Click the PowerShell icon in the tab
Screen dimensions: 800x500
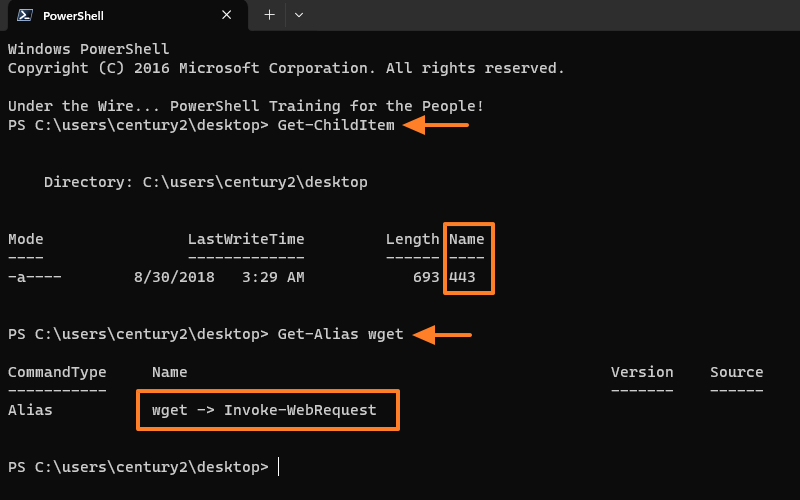24,16
